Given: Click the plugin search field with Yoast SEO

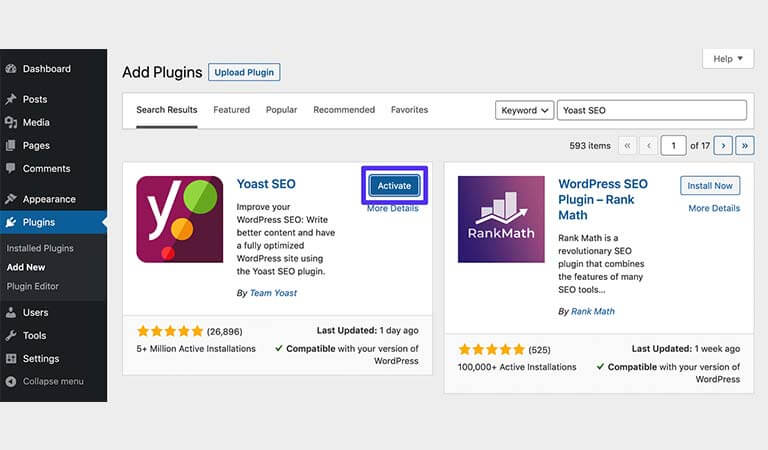Looking at the screenshot, I should click(x=651, y=110).
